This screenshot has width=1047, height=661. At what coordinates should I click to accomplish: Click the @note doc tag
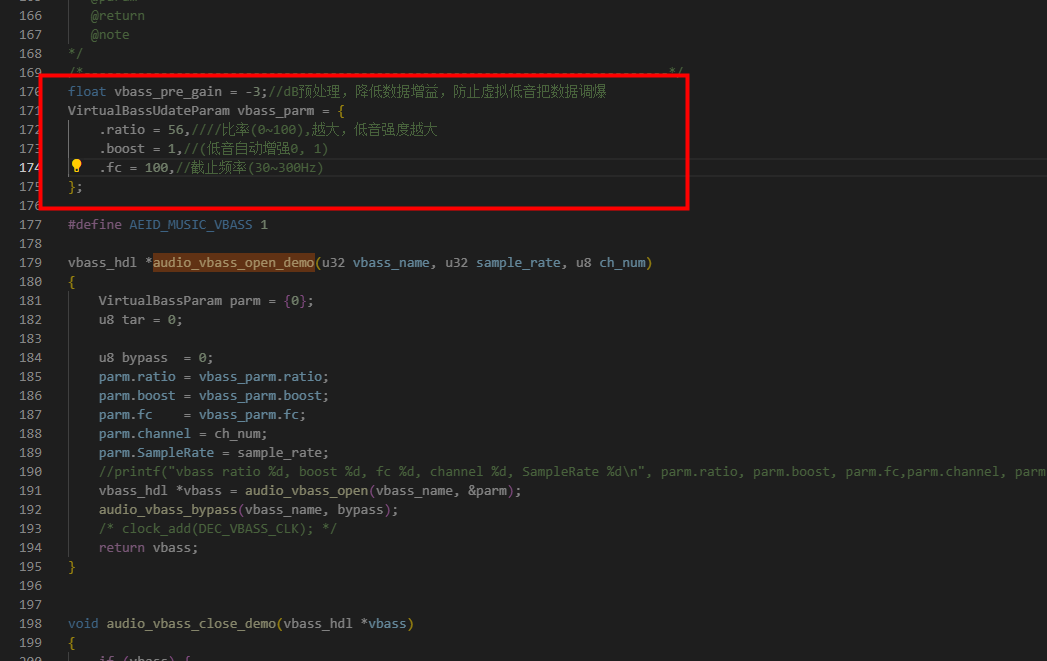[110, 35]
